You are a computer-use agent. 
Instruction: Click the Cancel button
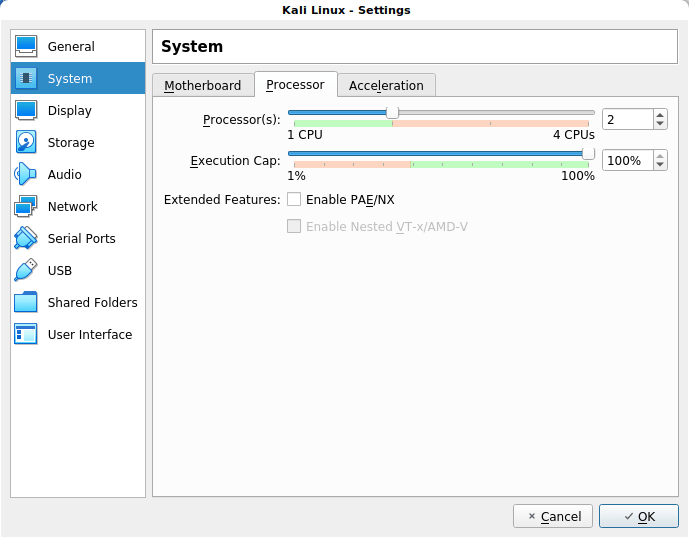(553, 516)
